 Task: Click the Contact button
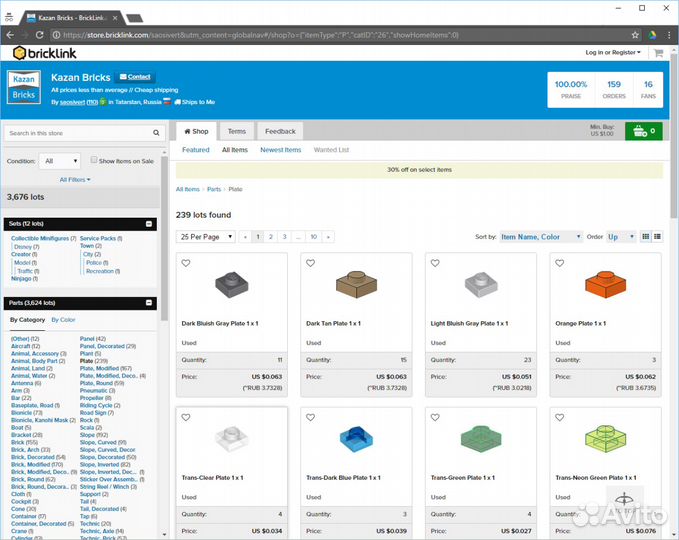[x=135, y=77]
